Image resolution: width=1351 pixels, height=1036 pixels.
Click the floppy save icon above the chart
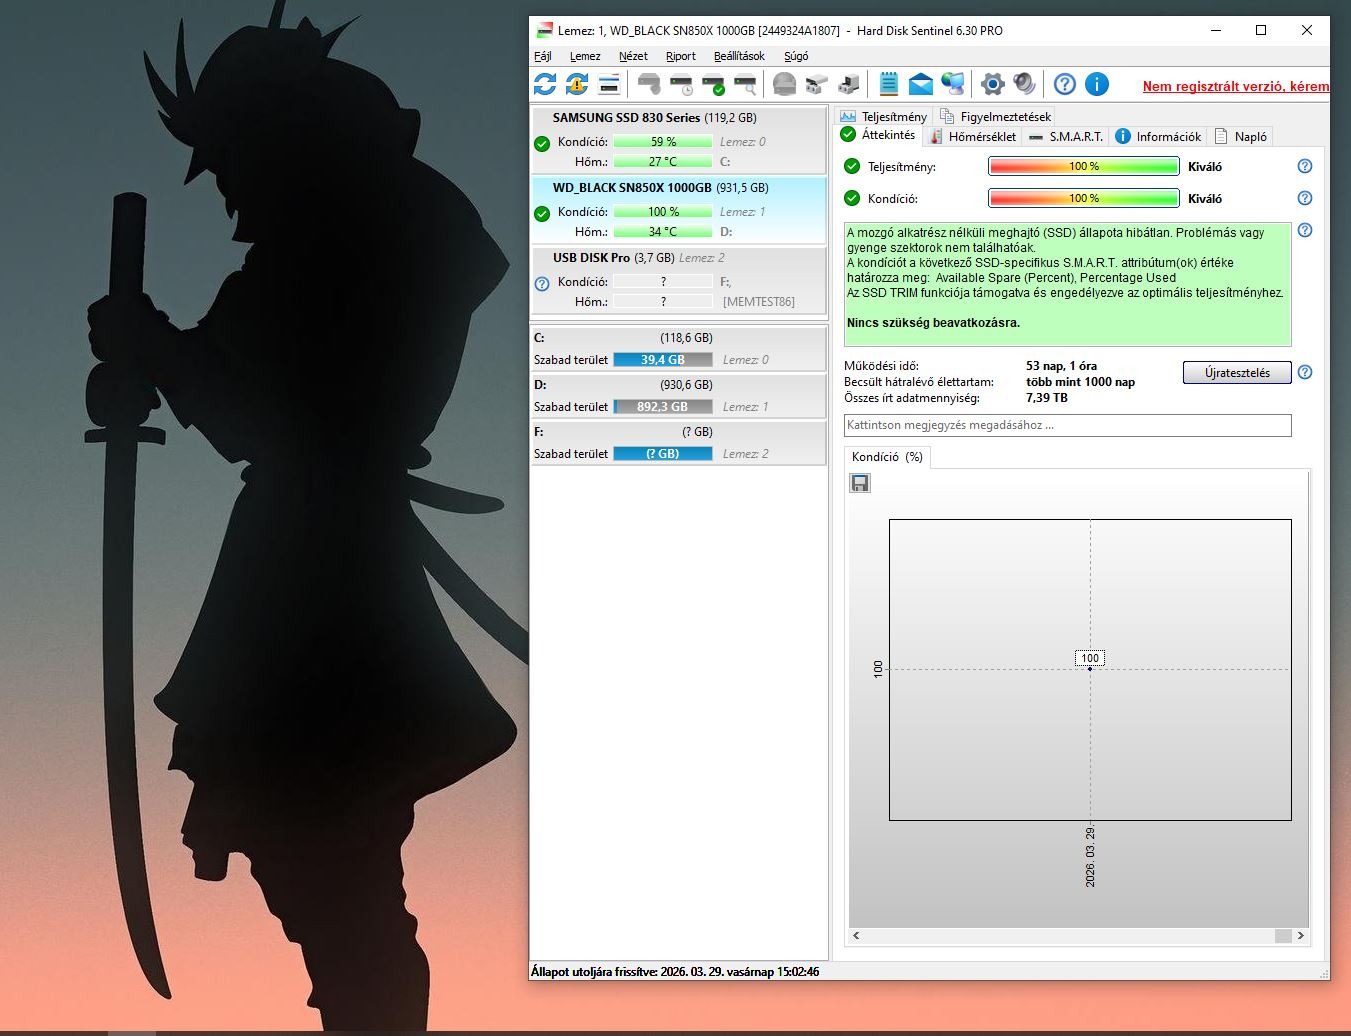(x=860, y=483)
